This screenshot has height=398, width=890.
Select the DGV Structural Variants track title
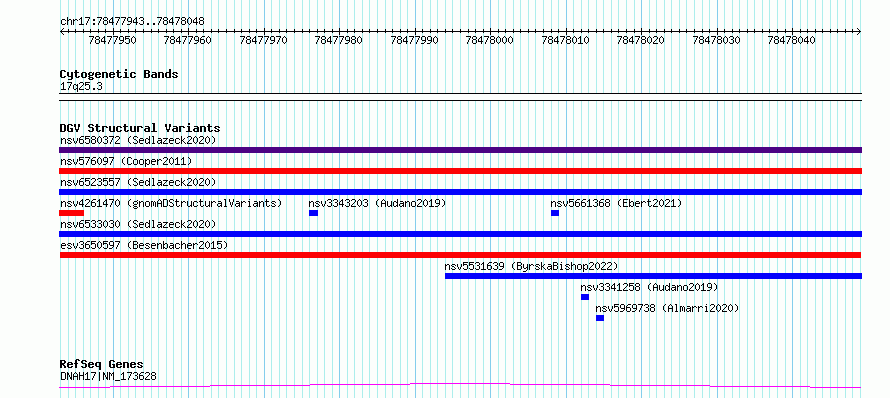coord(140,128)
